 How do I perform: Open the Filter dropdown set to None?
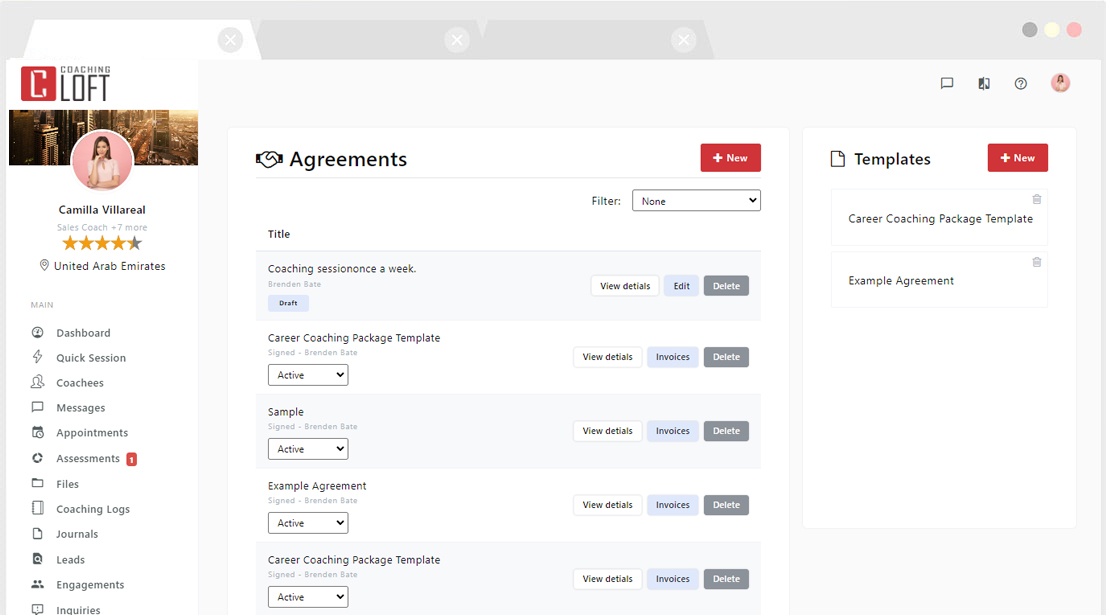pos(695,200)
